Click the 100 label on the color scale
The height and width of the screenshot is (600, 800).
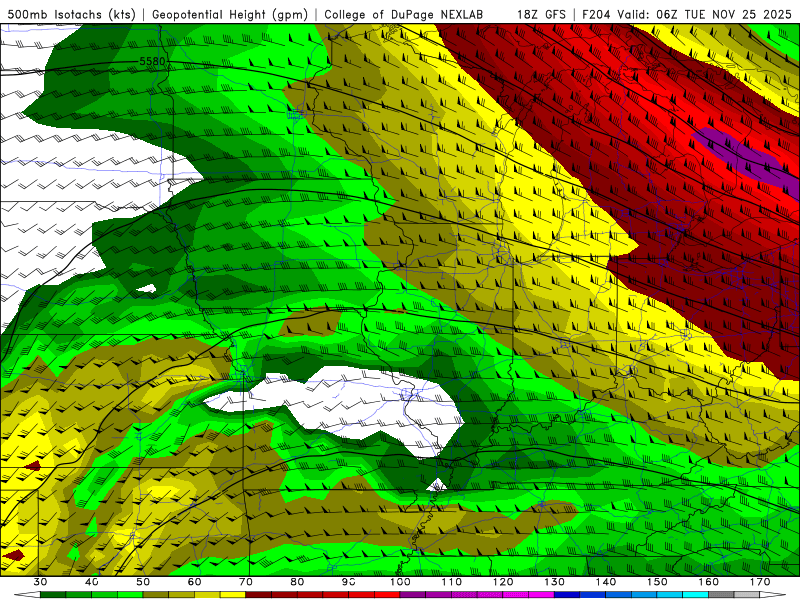pos(400,582)
